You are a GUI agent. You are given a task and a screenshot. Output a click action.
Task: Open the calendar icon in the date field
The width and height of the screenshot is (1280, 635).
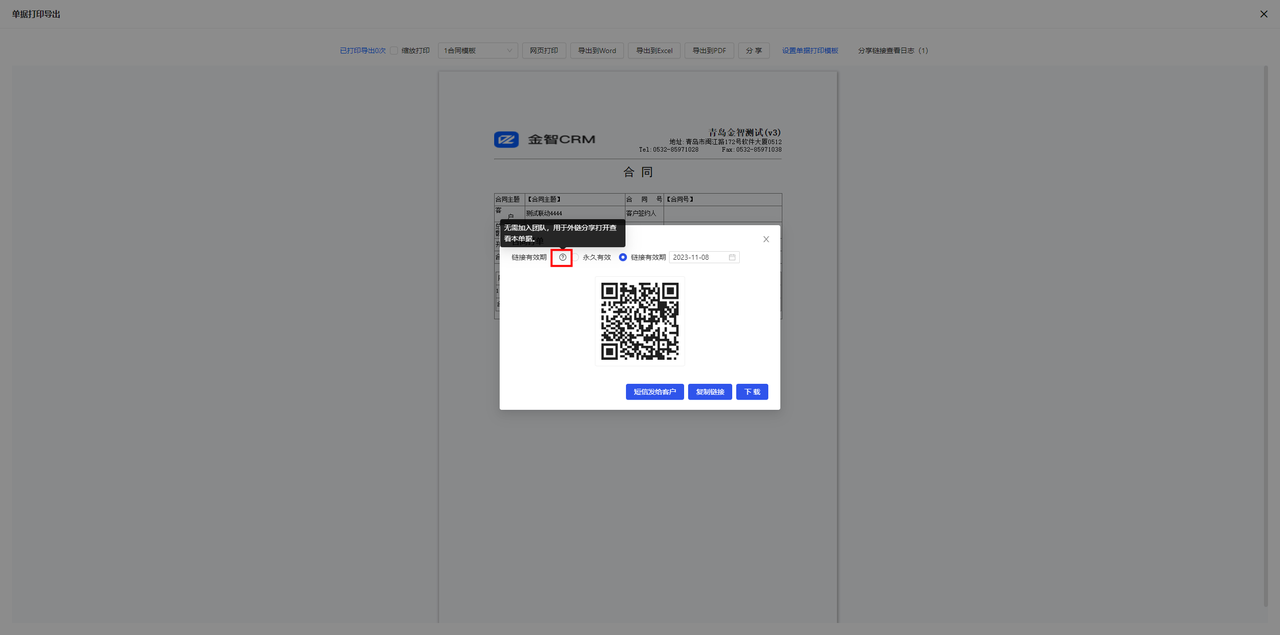click(732, 257)
